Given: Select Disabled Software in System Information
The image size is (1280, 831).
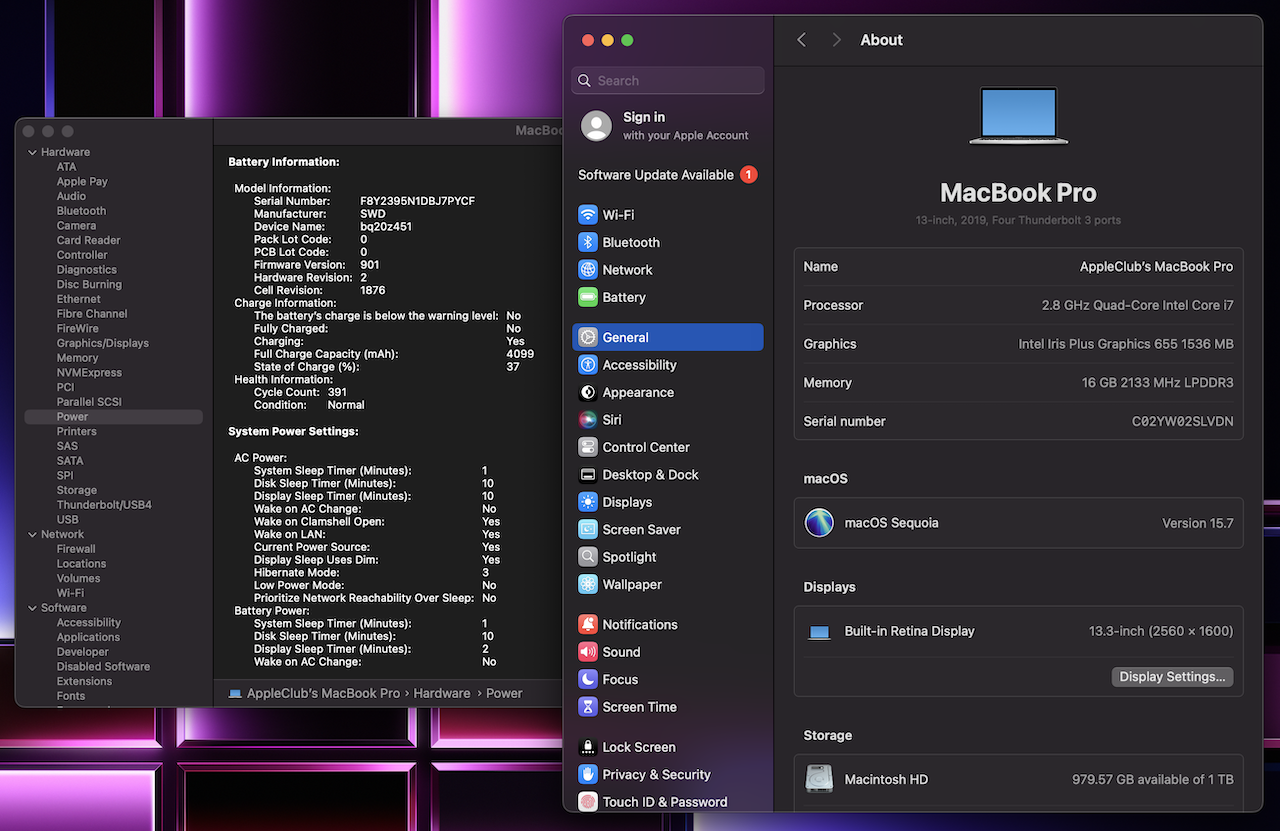Looking at the screenshot, I should (x=103, y=667).
